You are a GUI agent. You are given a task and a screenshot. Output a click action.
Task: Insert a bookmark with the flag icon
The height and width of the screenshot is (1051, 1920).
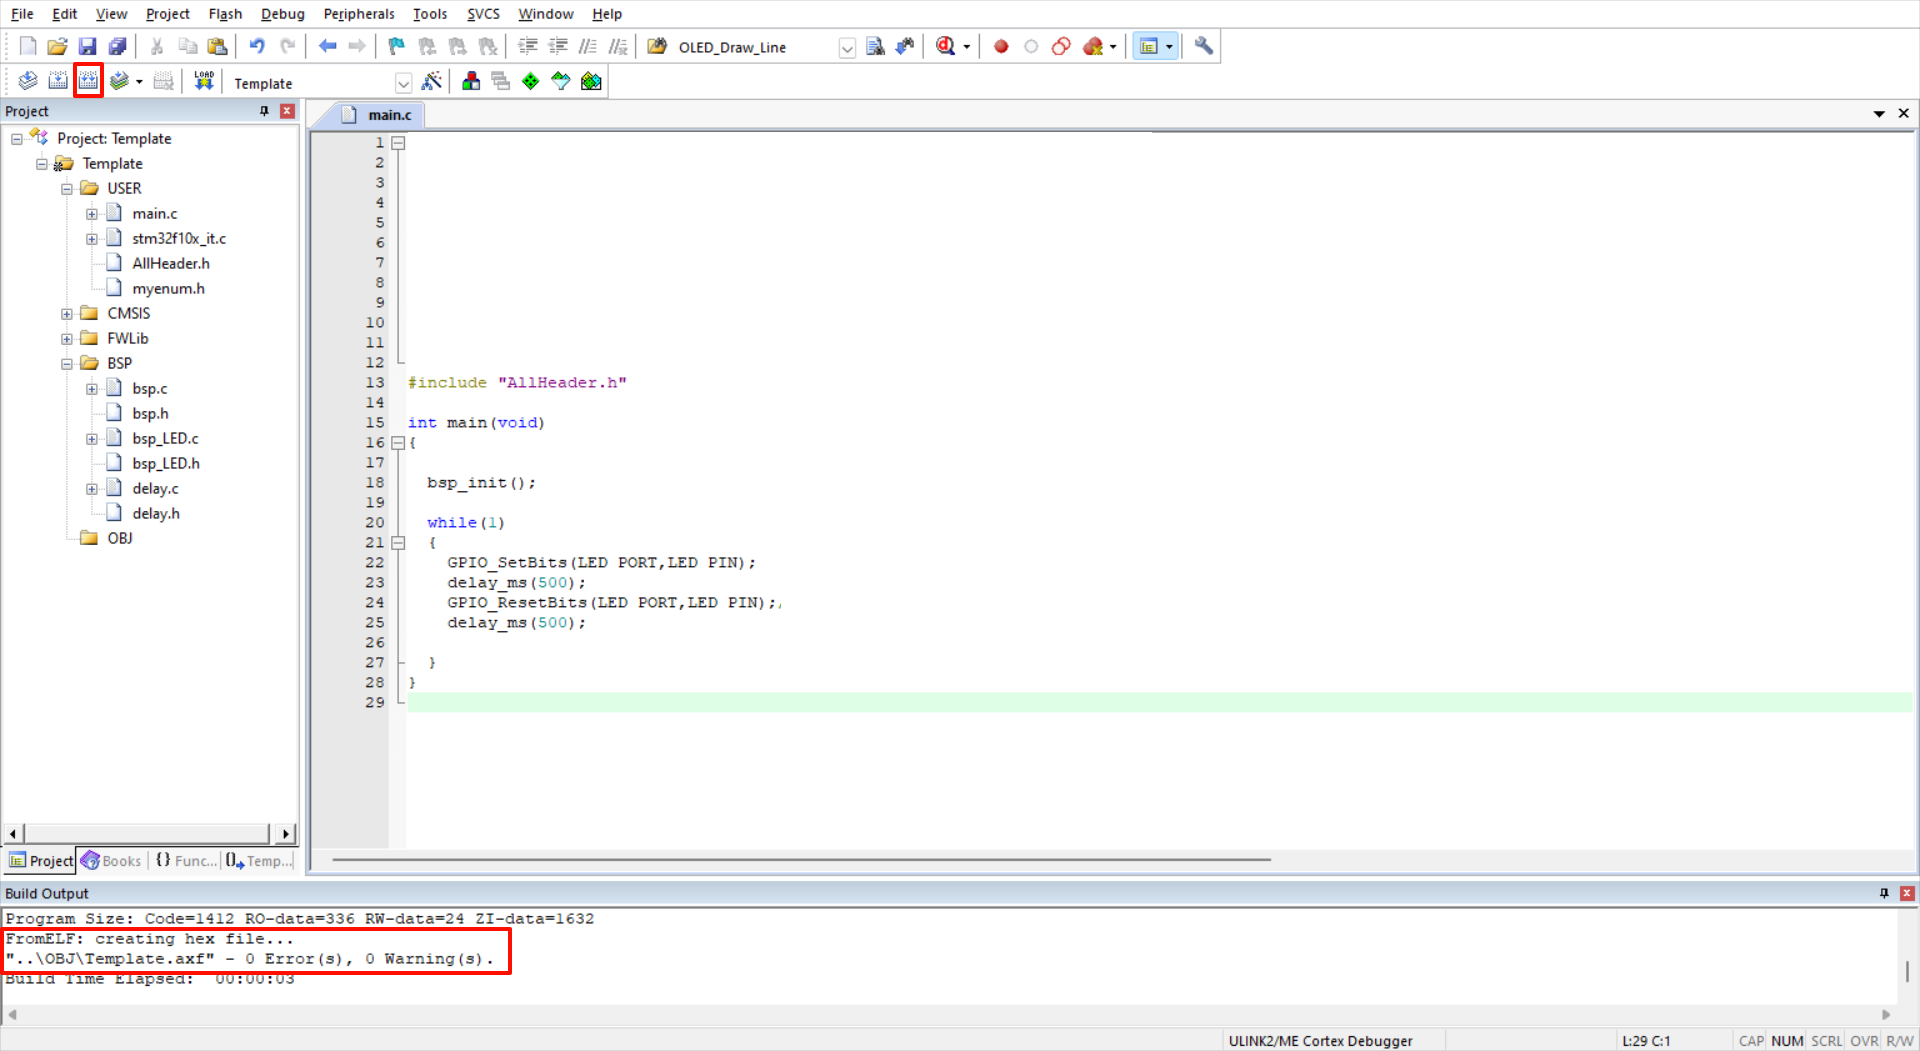pos(397,46)
